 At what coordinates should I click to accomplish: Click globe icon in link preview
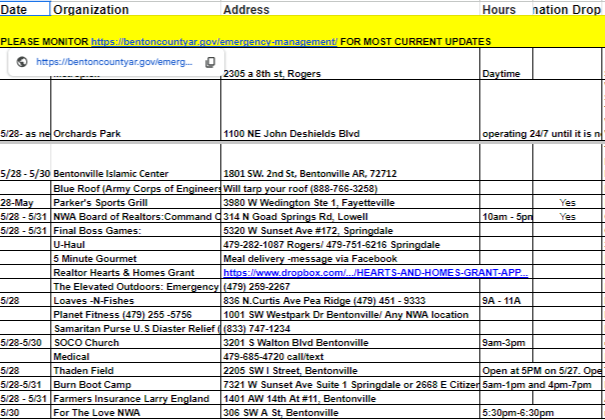pyautogui.click(x=22, y=62)
